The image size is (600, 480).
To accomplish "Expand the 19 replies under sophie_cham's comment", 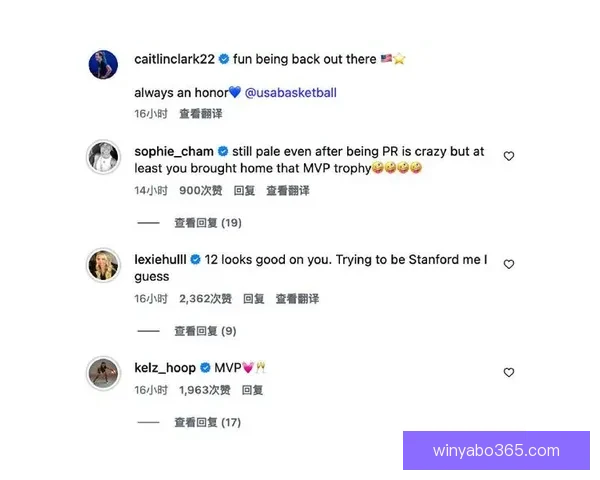I will click(x=208, y=223).
